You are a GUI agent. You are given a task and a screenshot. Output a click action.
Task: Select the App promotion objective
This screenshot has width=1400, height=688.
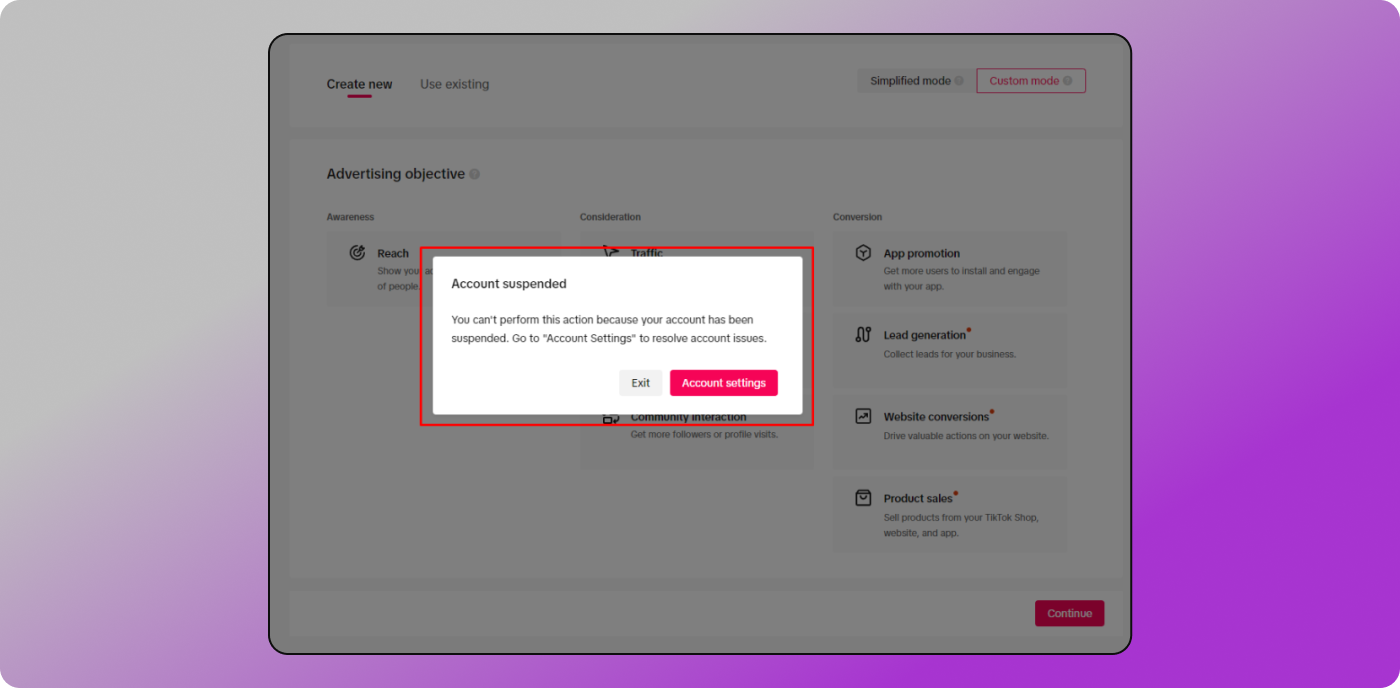click(949, 269)
